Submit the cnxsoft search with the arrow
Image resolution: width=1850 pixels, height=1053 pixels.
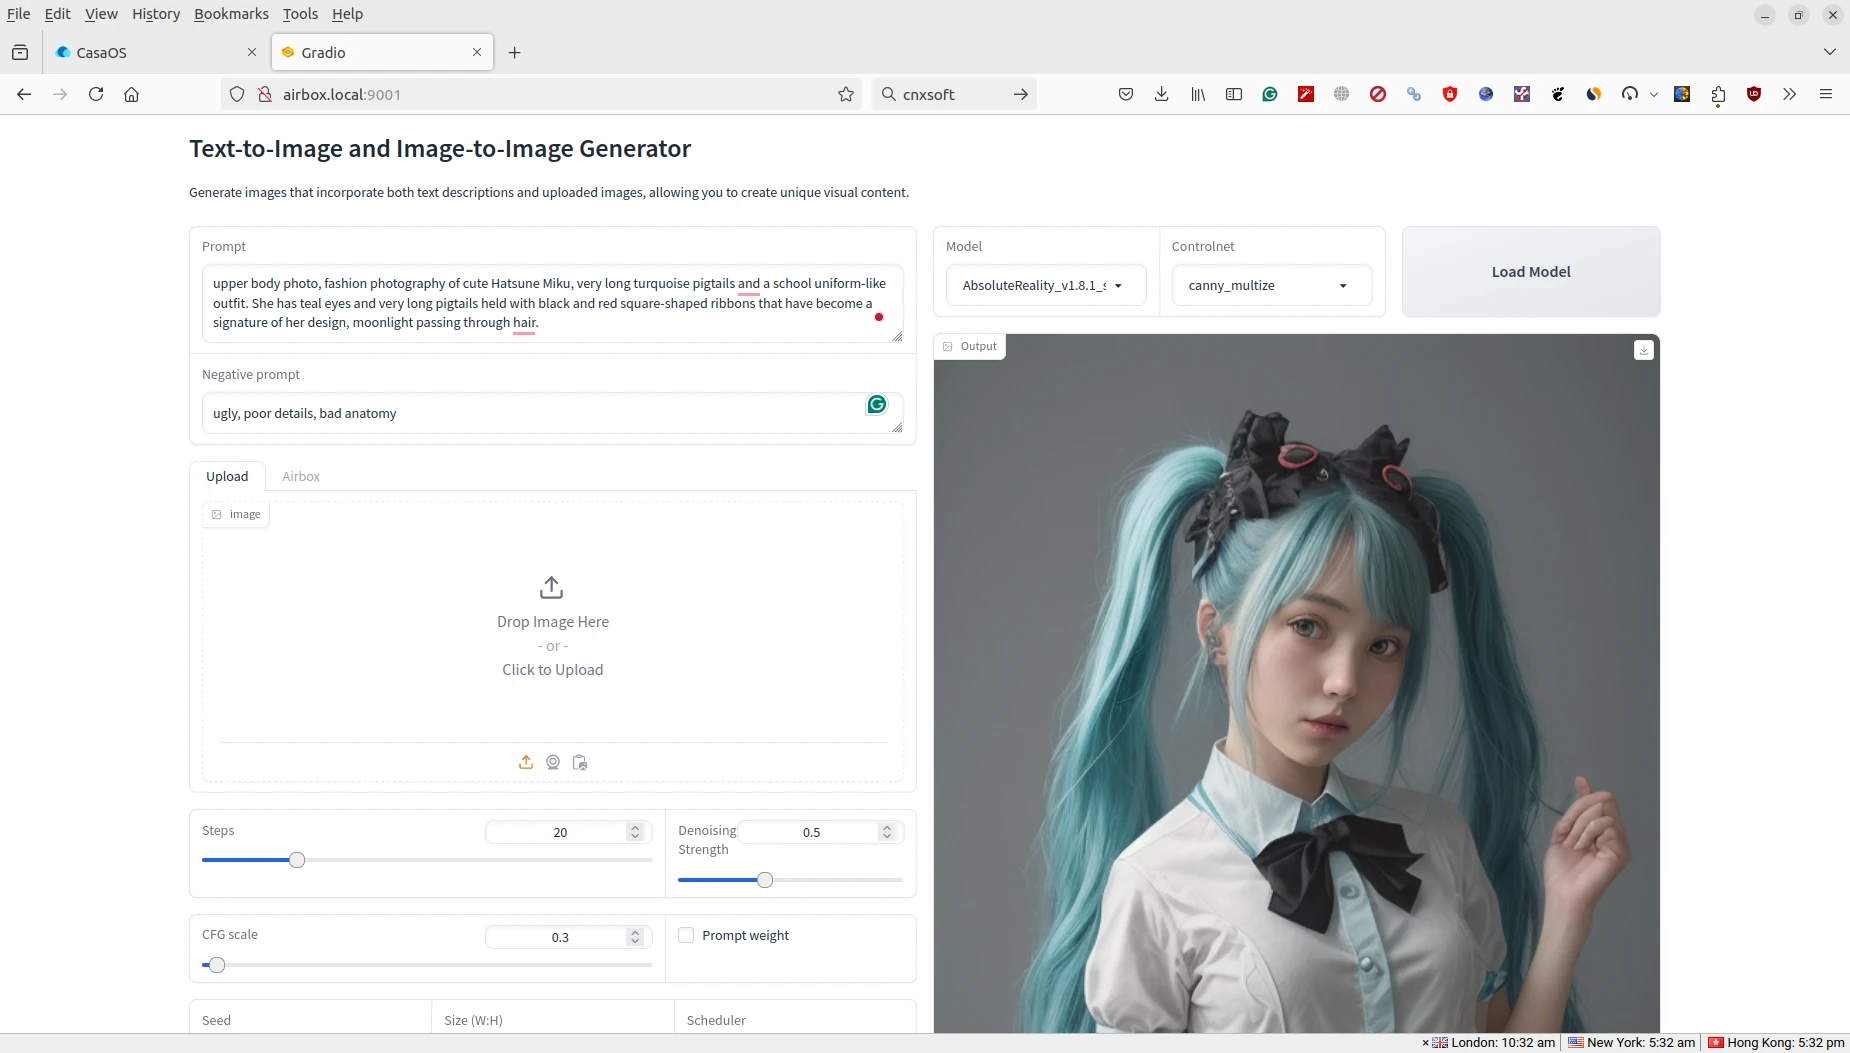1020,94
